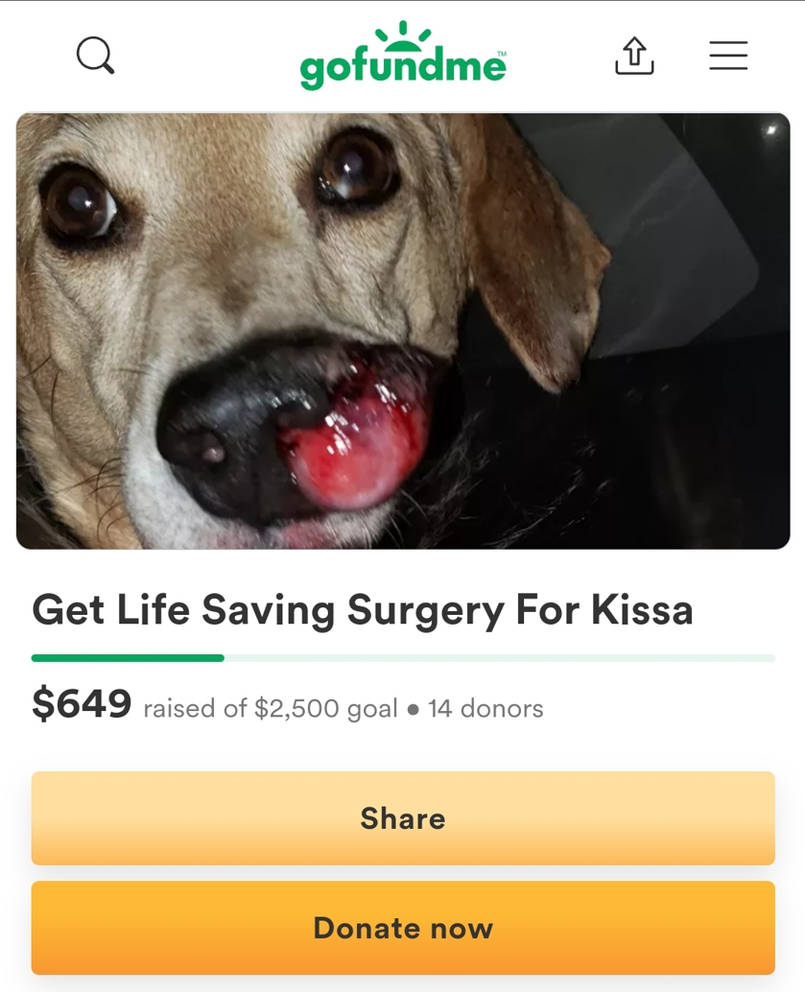This screenshot has height=992, width=805.
Task: Click the unfilled part of fundraising progress bar
Action: coord(500,658)
